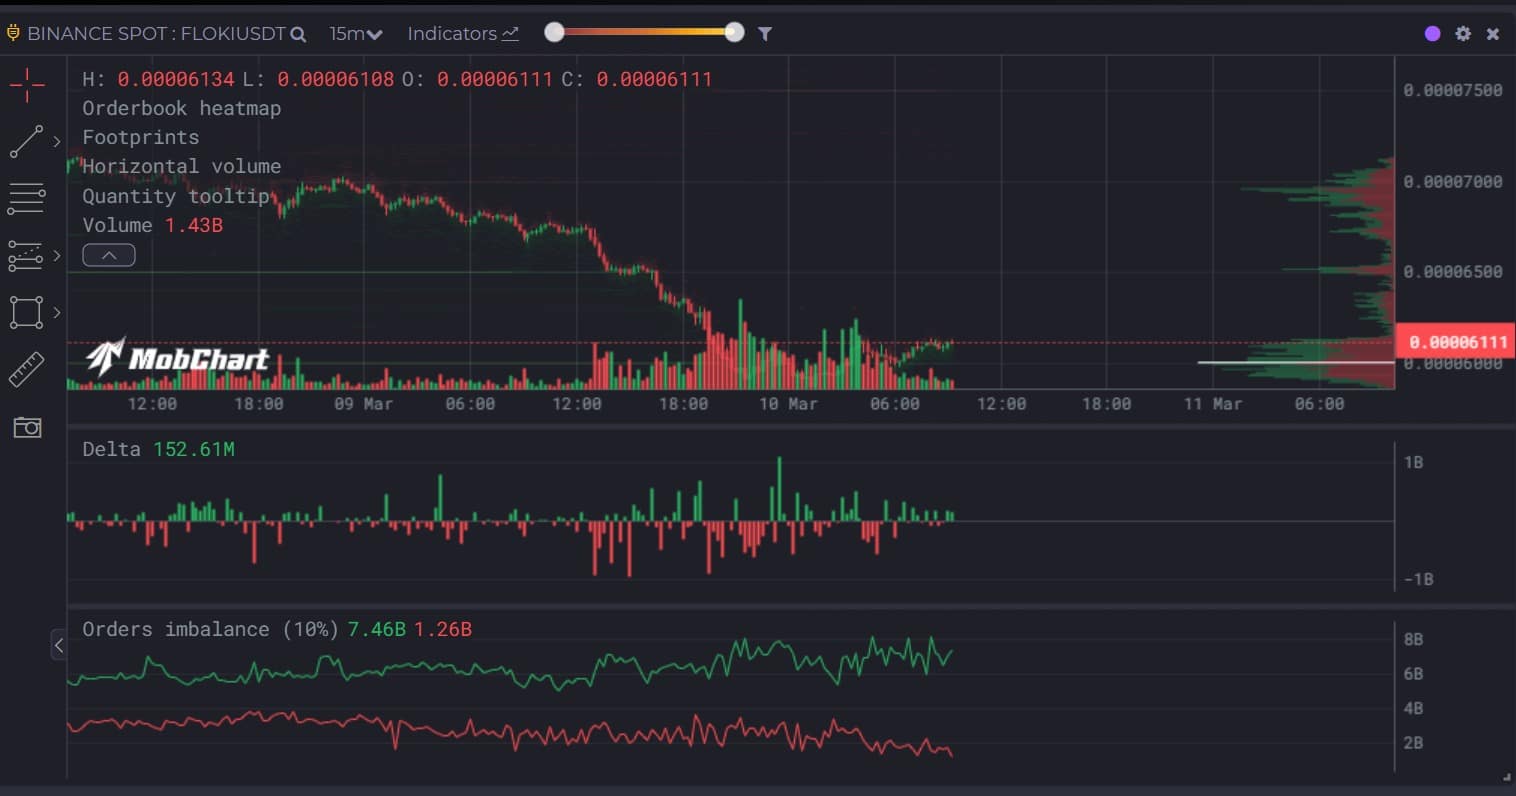The height and width of the screenshot is (796, 1516).
Task: Select the price range levels tool
Action: (x=26, y=256)
